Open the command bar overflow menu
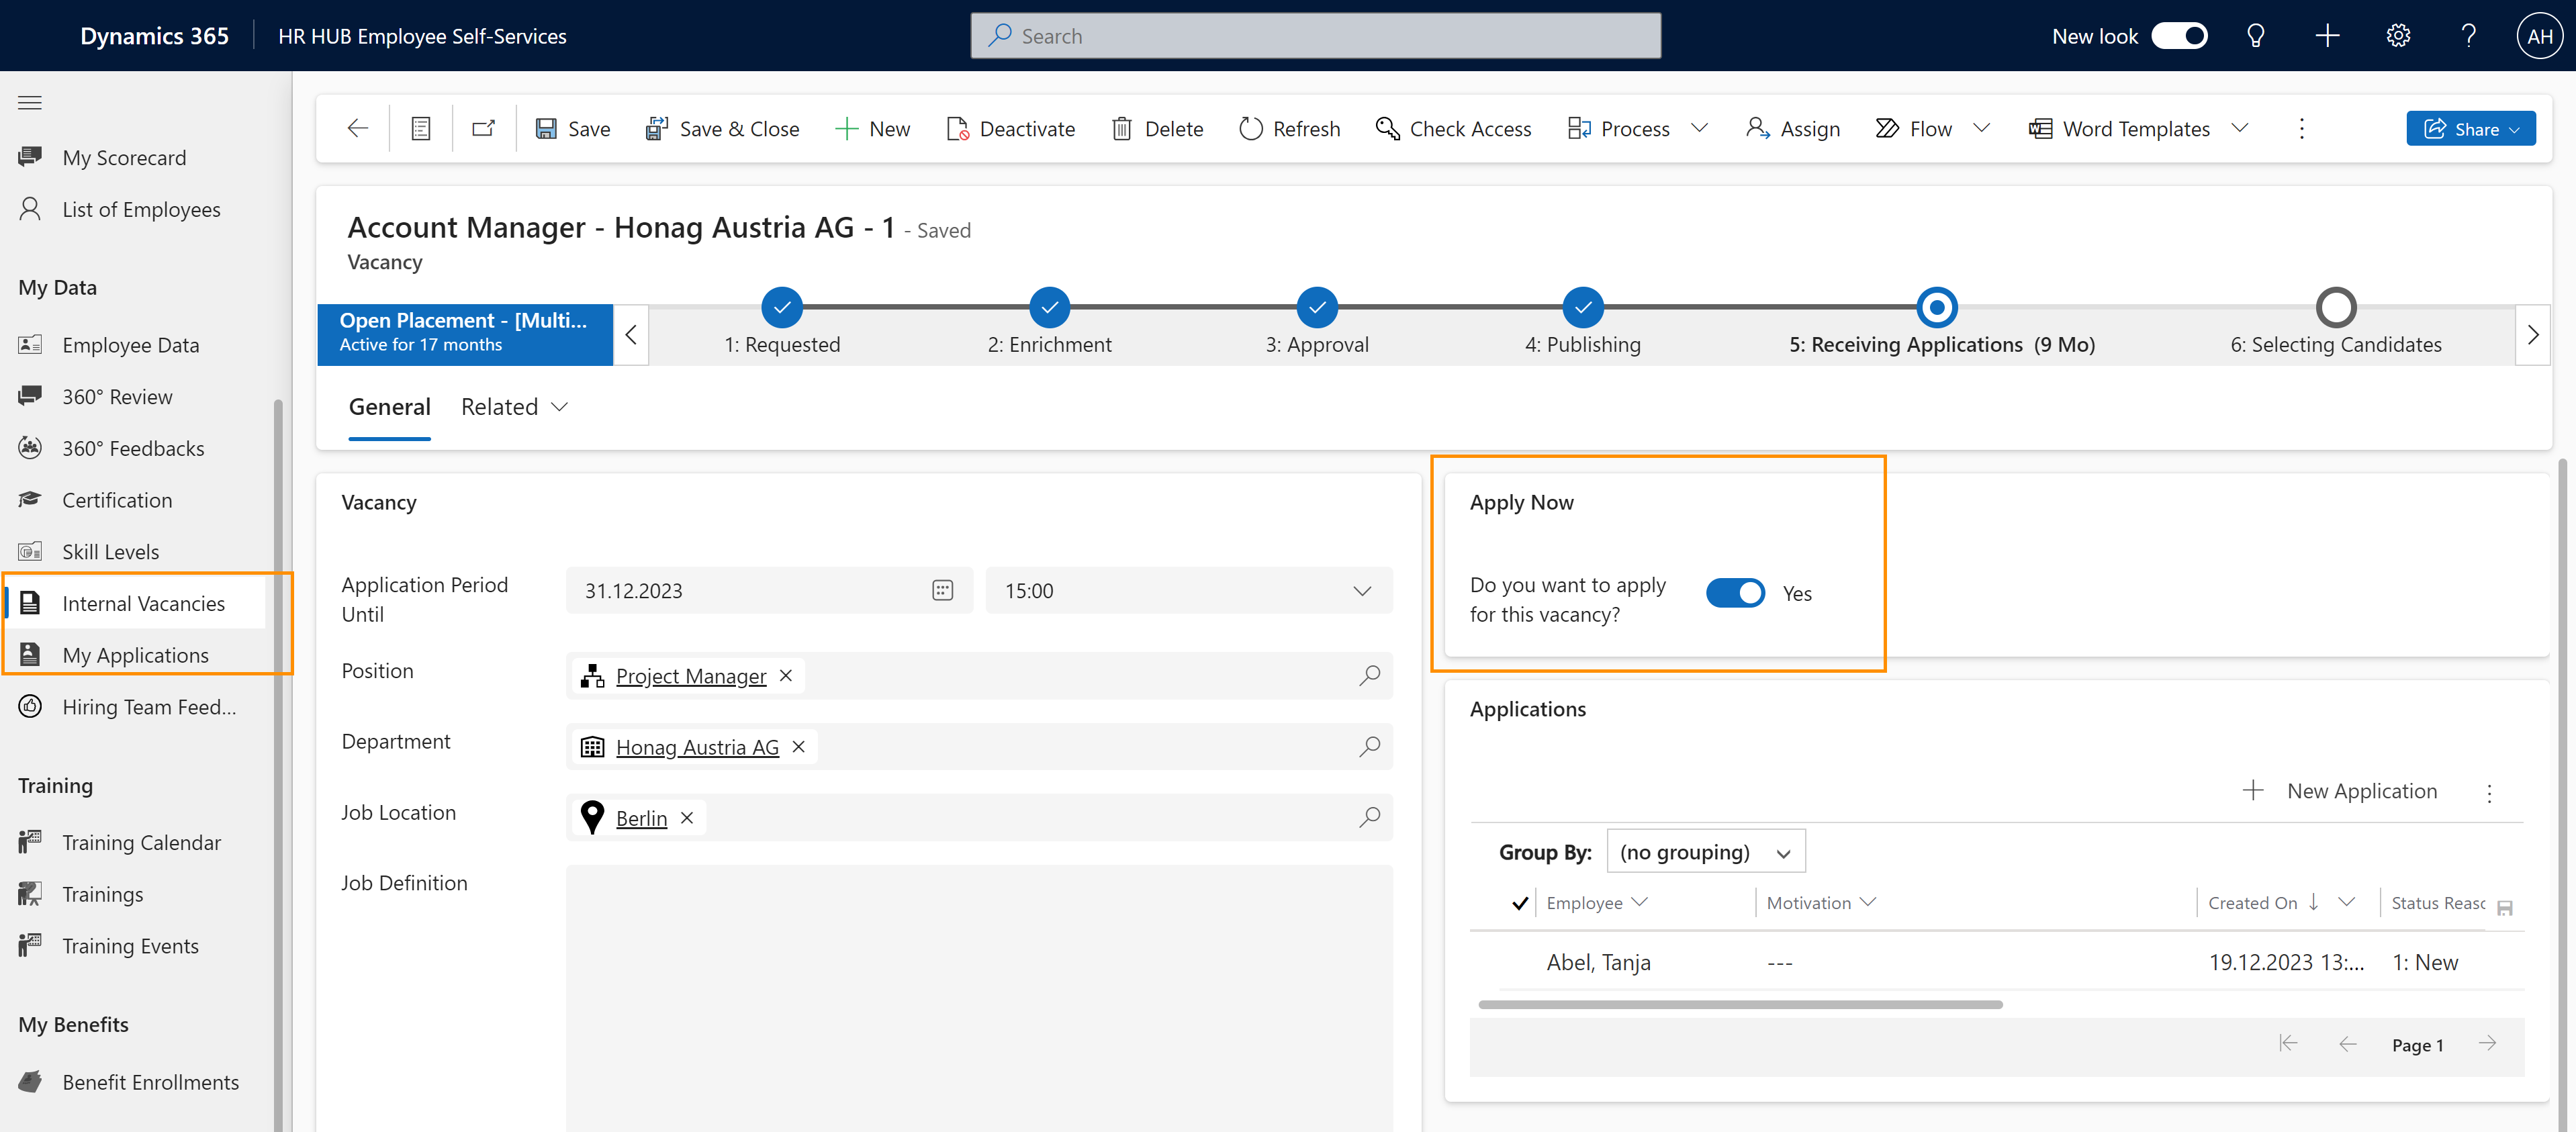2576x1132 pixels. pyautogui.click(x=2301, y=128)
